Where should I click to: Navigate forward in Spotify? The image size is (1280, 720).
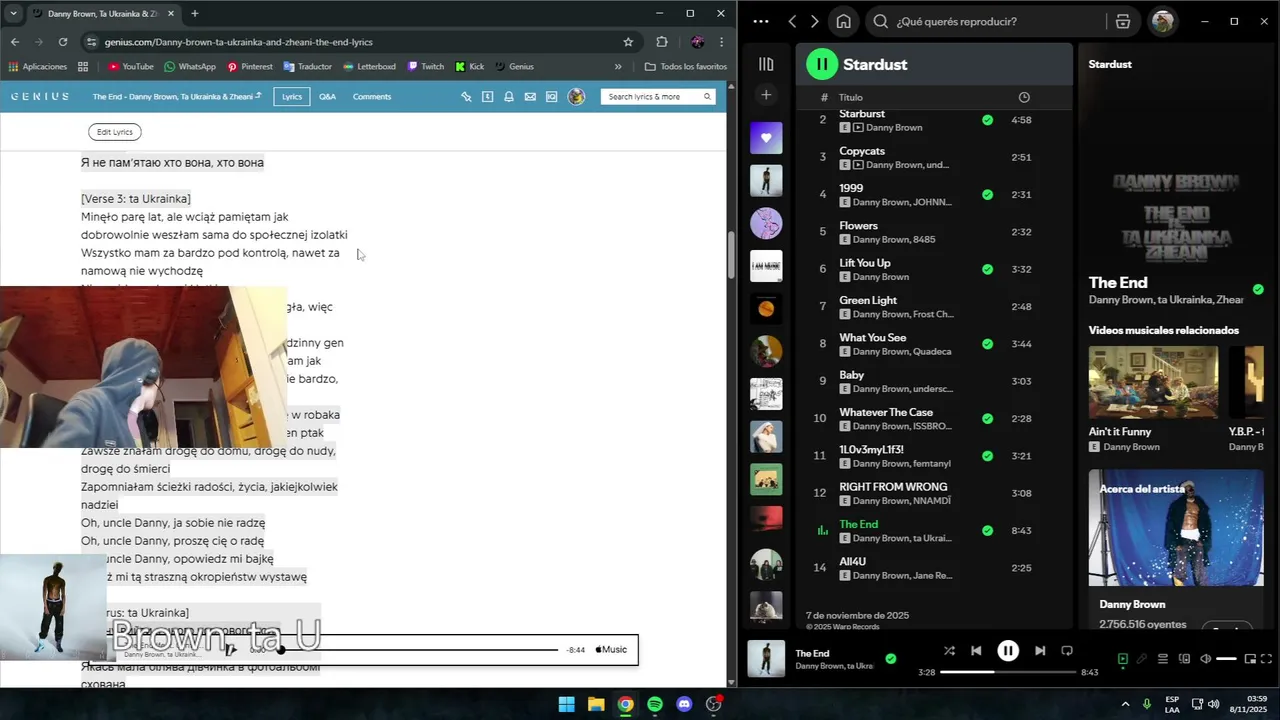[x=814, y=21]
